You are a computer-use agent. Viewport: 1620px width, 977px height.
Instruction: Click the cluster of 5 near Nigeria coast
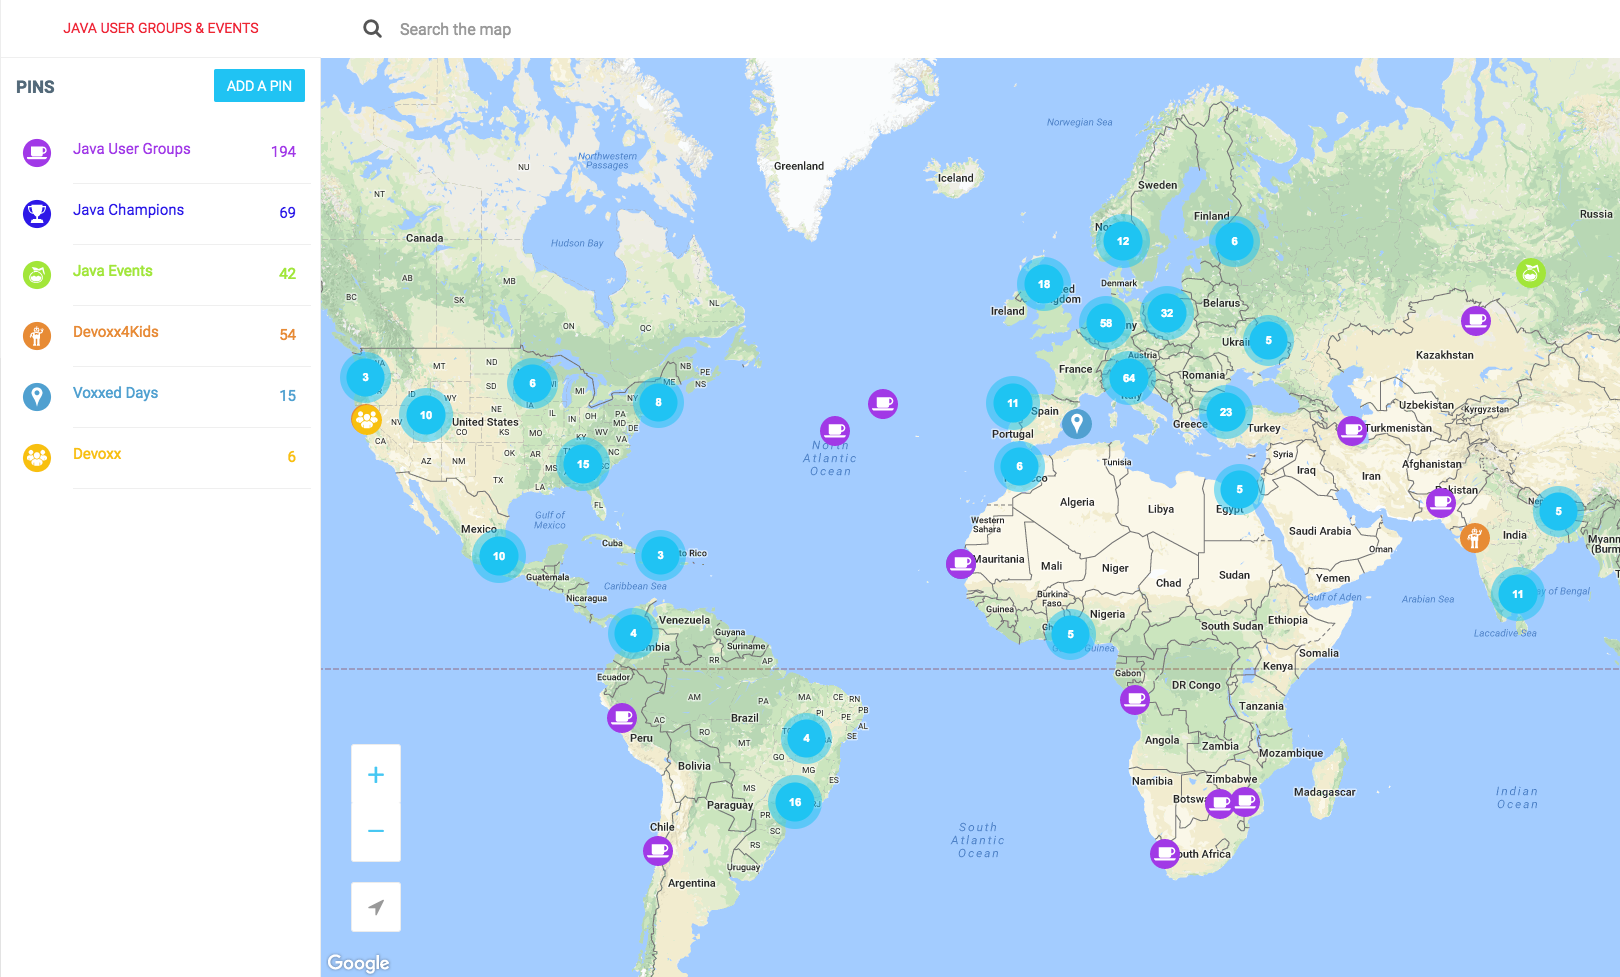point(1070,634)
